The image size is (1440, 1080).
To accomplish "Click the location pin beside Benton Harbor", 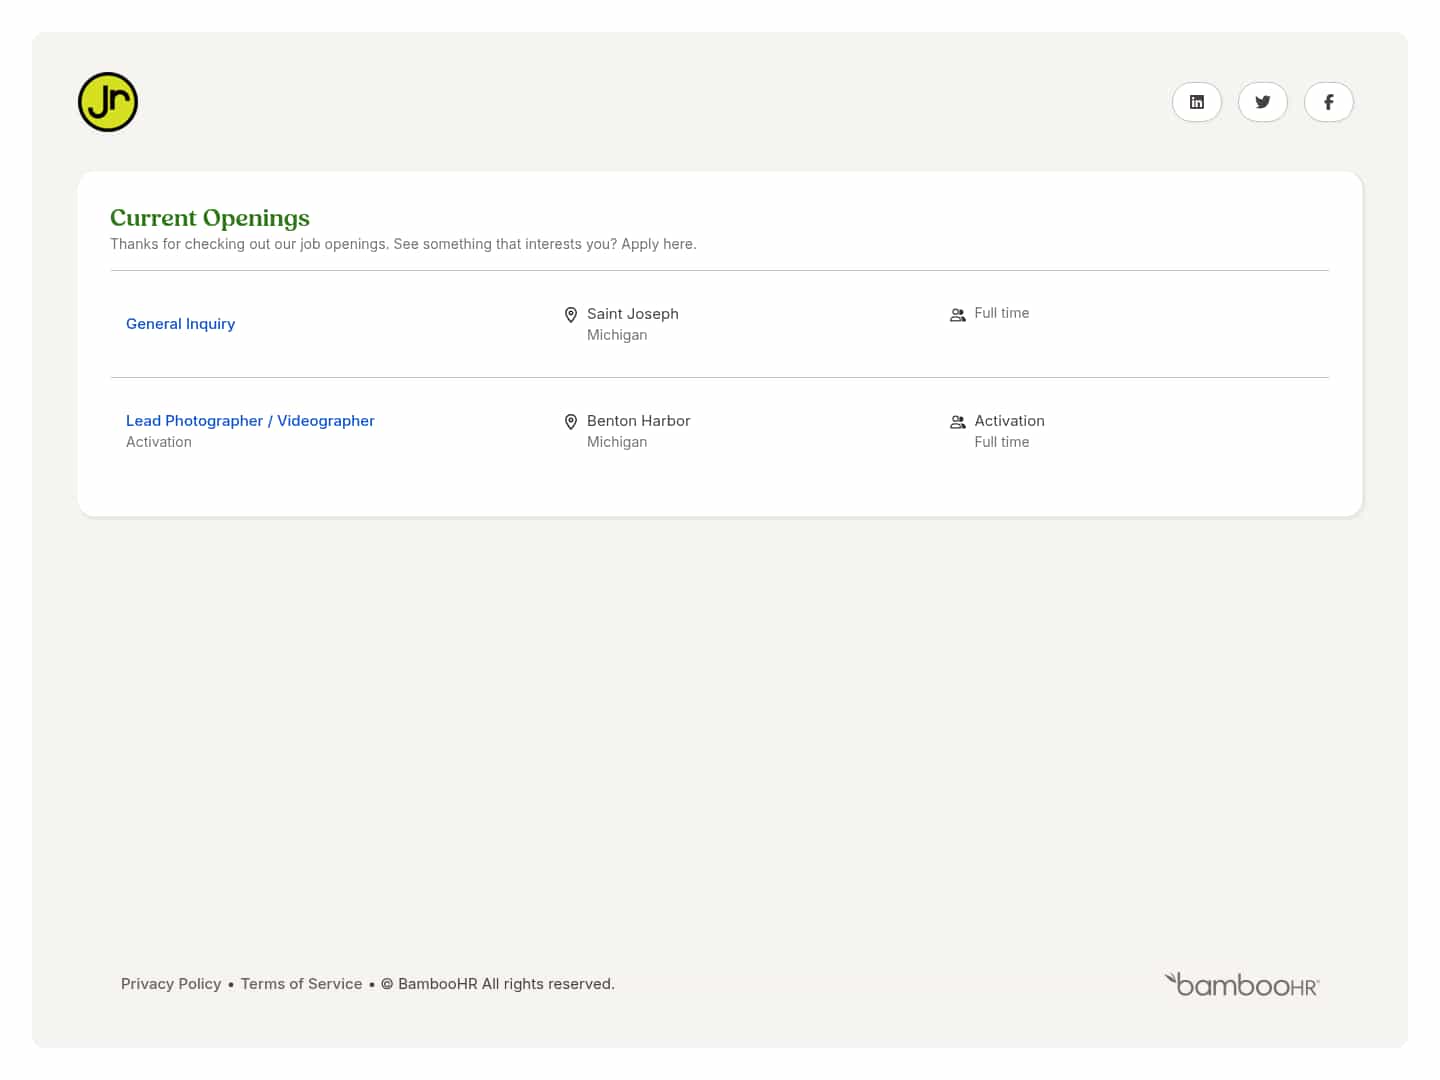I will [x=571, y=422].
